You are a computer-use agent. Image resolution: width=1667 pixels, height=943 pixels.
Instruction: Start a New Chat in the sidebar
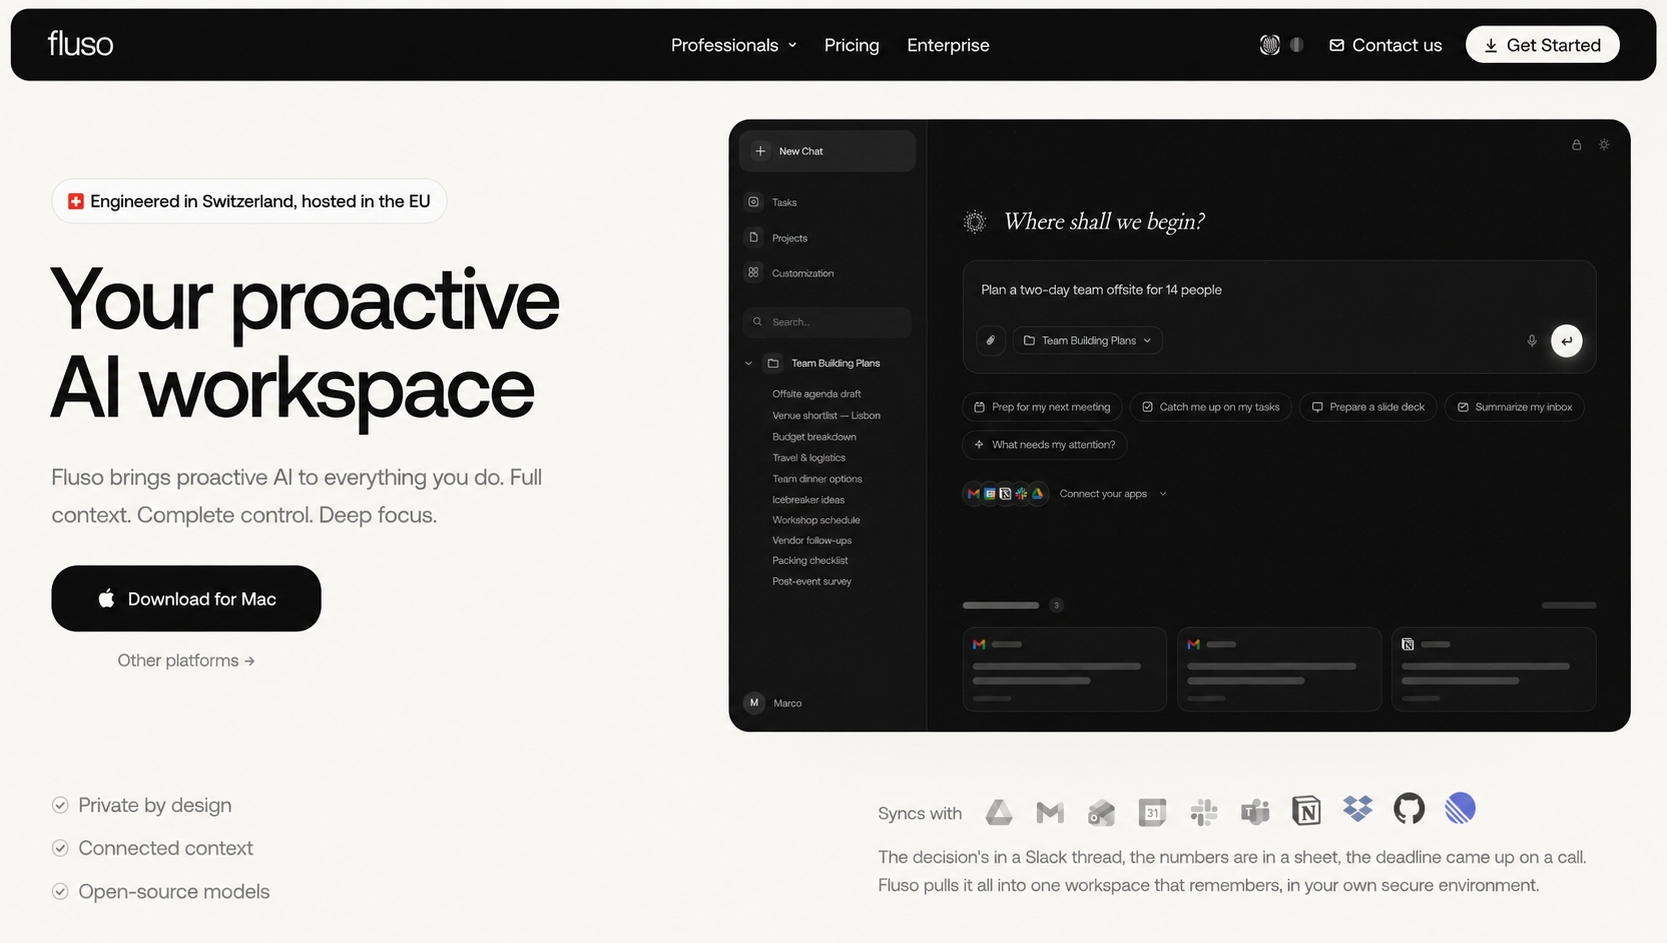pos(827,151)
